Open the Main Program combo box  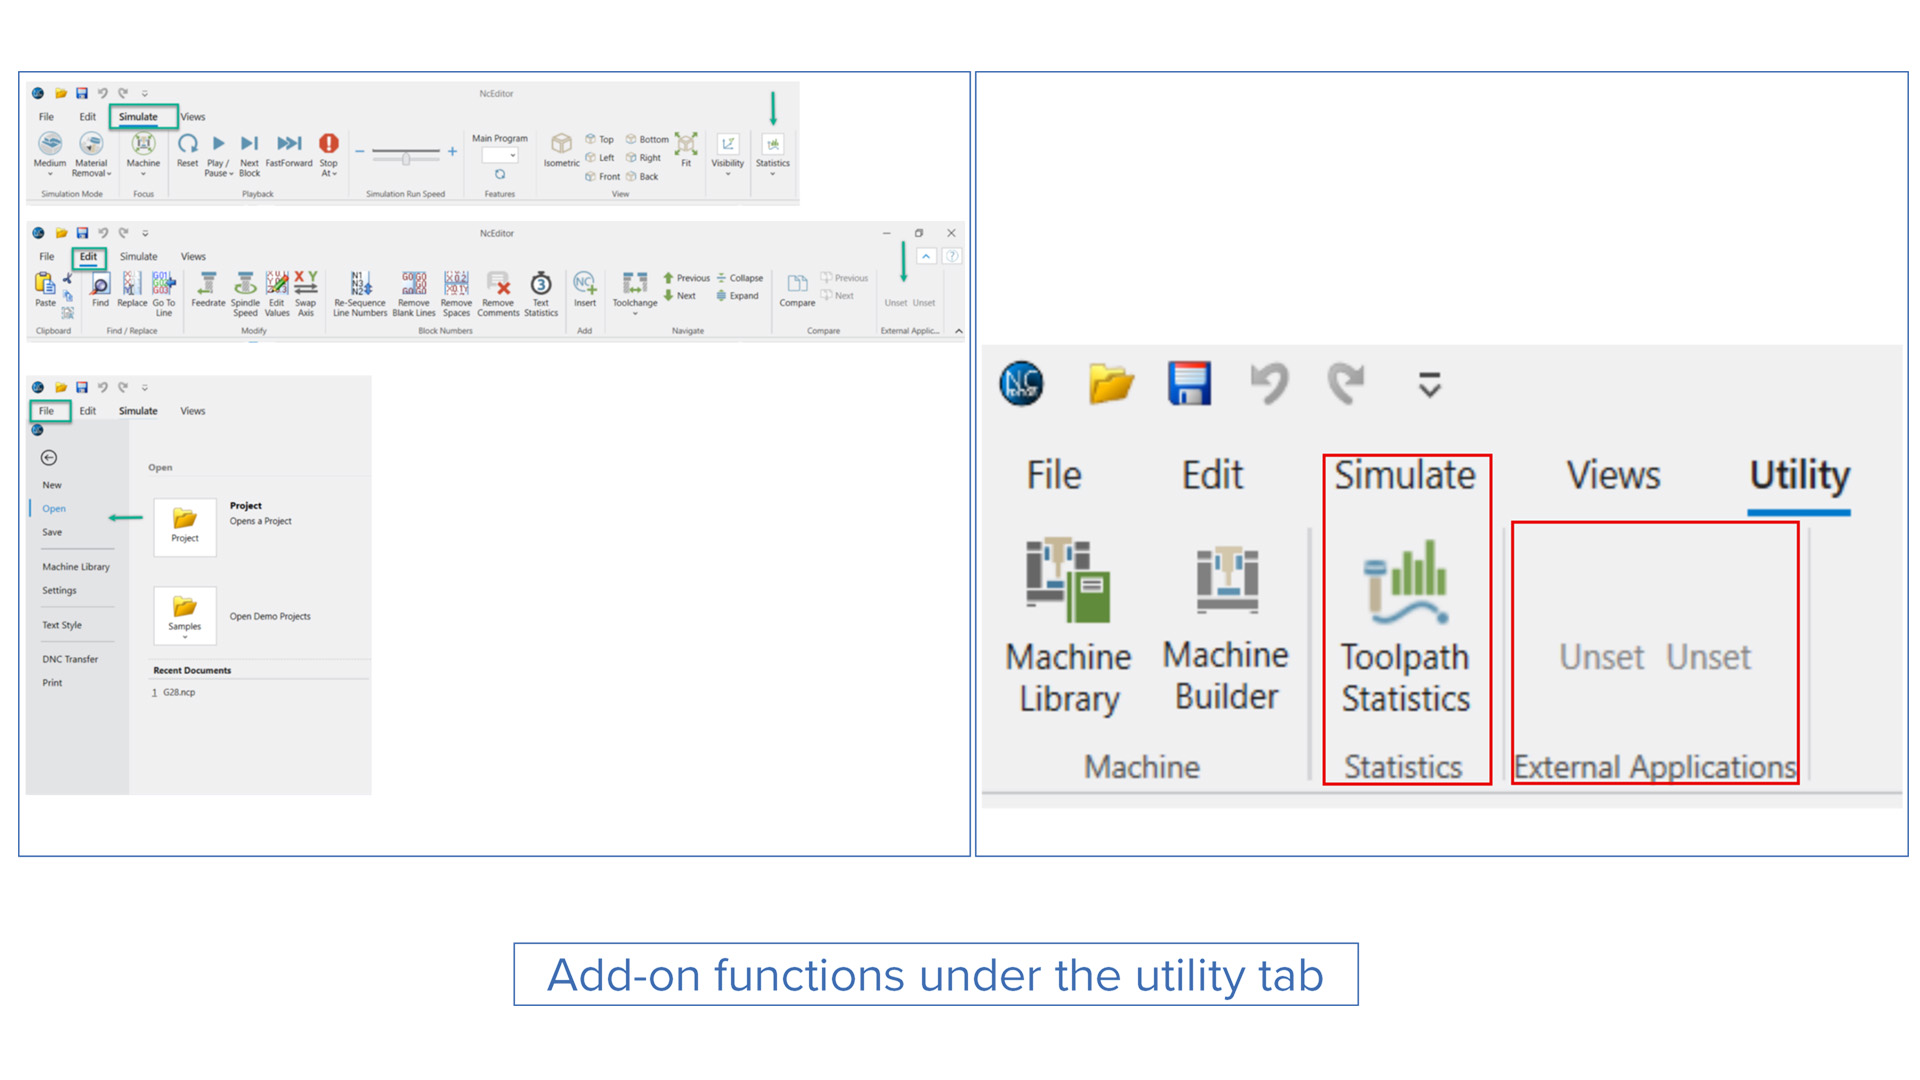pyautogui.click(x=500, y=156)
